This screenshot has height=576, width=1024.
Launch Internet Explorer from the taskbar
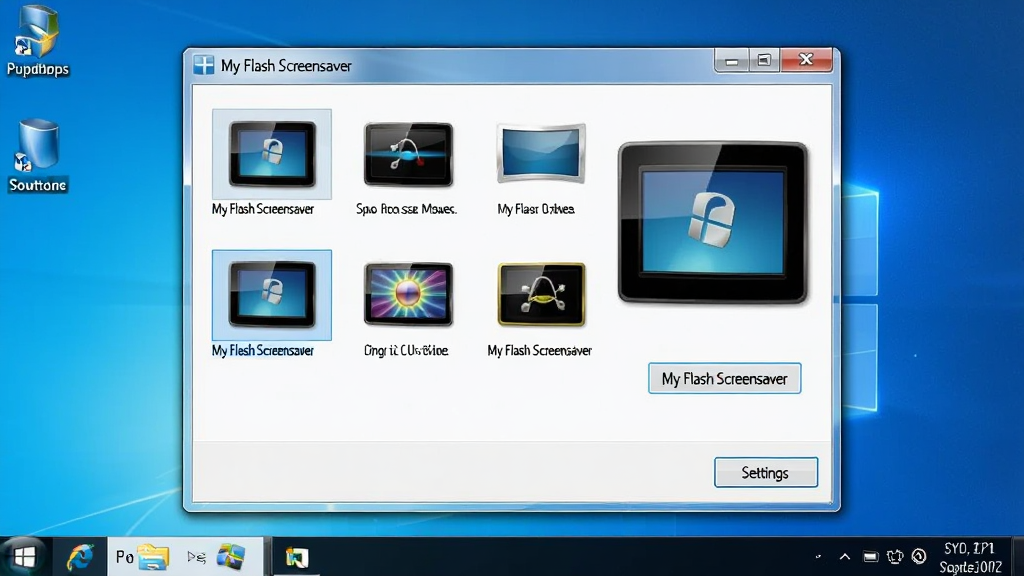80,558
